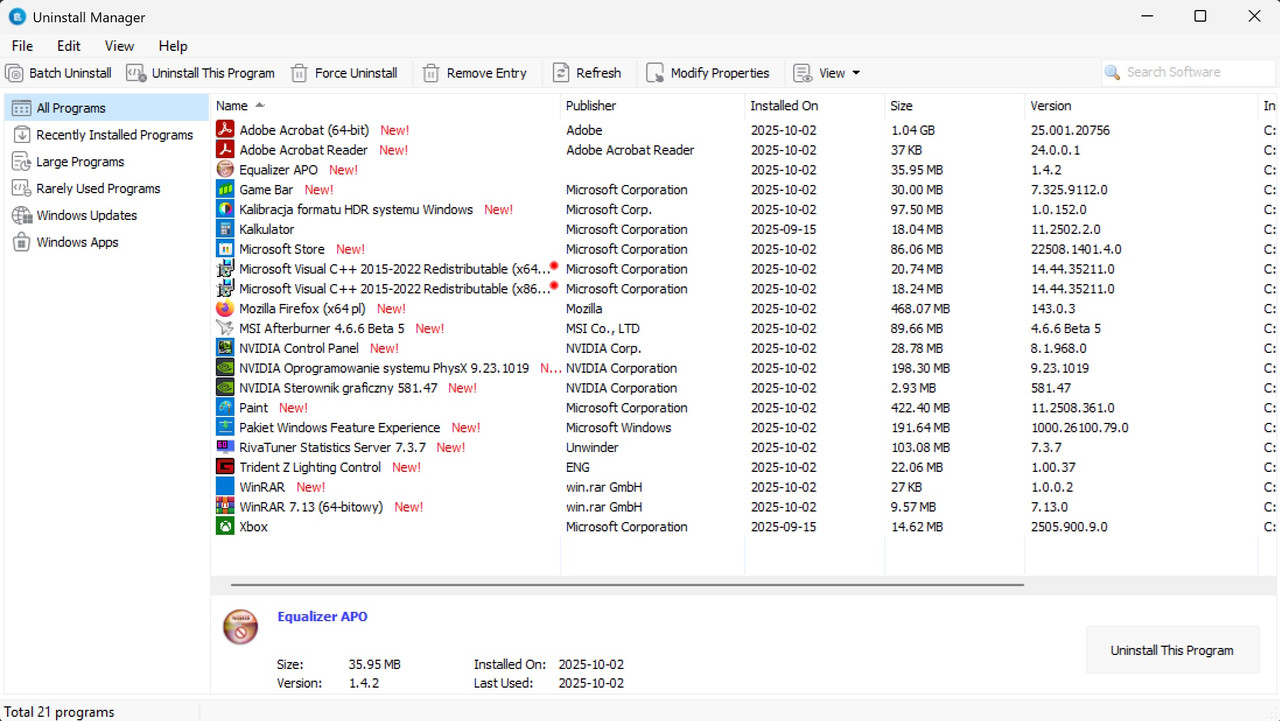
Task: Open the View menu in the menu bar
Action: 119,46
